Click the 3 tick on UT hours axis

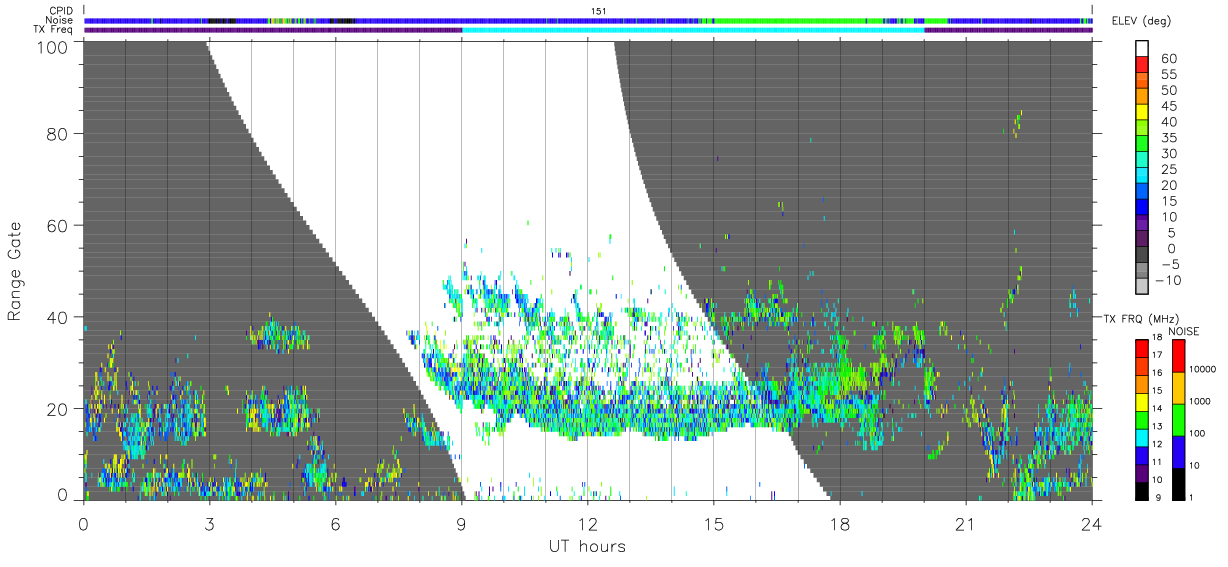pos(209,524)
